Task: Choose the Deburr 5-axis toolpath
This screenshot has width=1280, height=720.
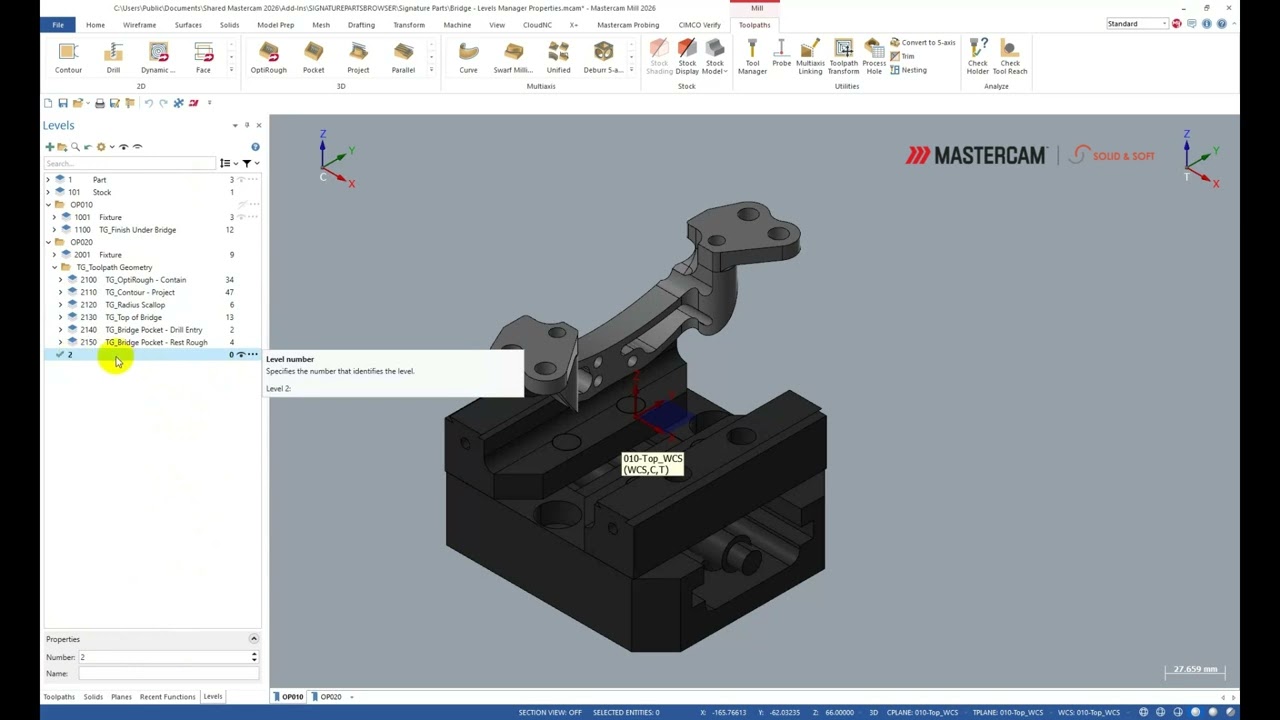Action: click(x=603, y=58)
